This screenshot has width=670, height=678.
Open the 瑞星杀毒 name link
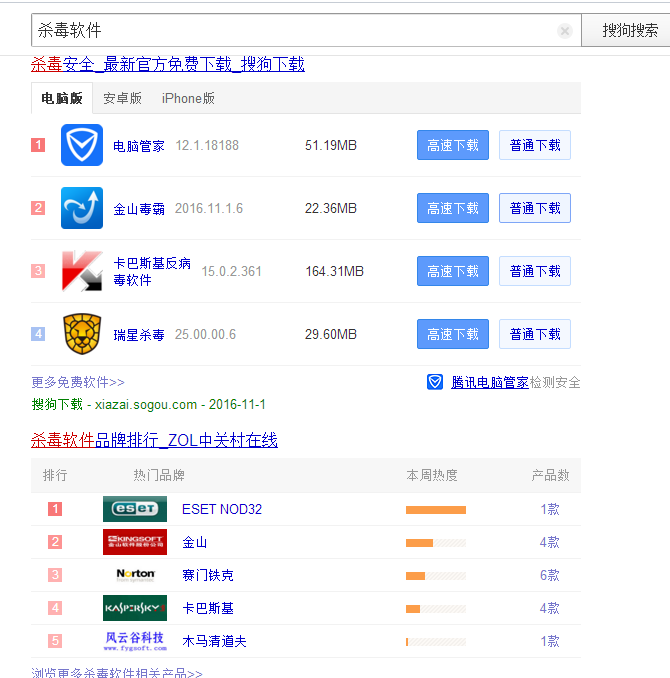point(139,335)
